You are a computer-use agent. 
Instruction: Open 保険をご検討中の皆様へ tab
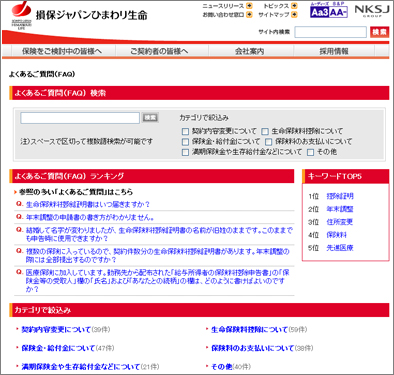tap(62, 51)
